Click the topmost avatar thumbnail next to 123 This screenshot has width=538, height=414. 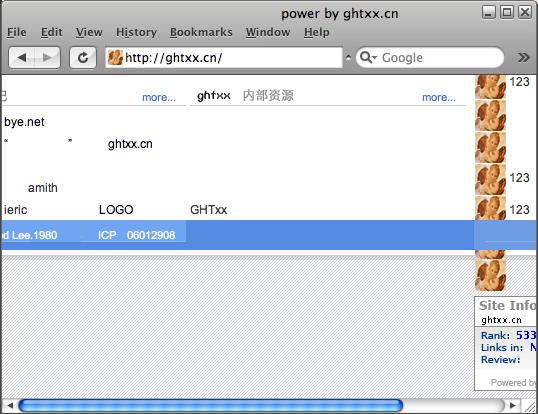pos(490,86)
